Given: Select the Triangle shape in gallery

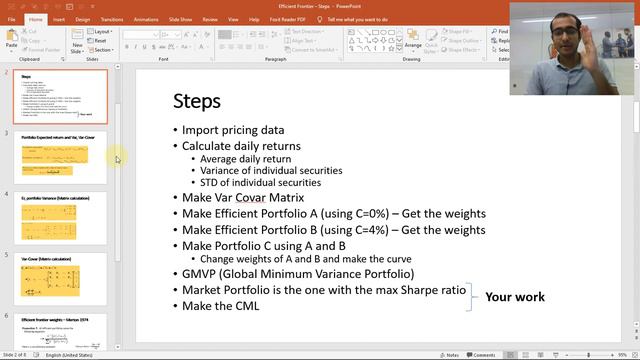Looking at the screenshot, I should pos(351,40).
